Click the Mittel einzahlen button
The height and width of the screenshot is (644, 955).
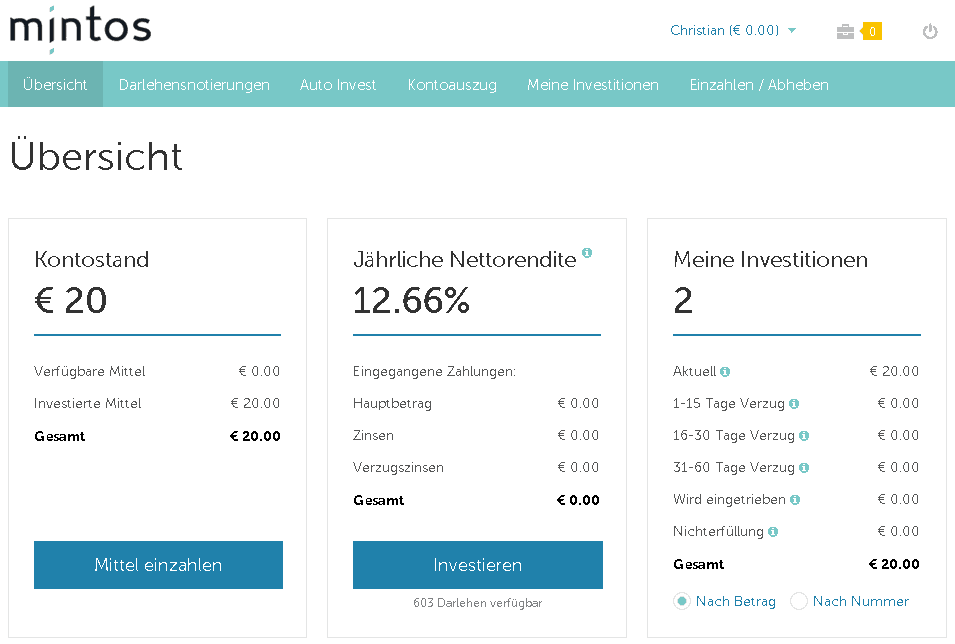coord(158,565)
